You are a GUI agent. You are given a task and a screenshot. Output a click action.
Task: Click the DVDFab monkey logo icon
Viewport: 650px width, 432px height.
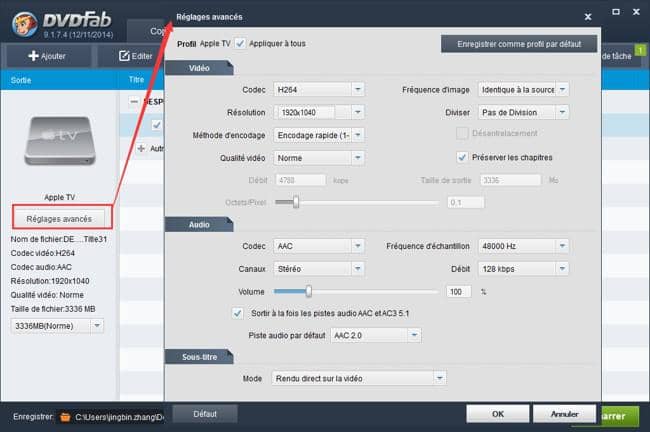25,24
